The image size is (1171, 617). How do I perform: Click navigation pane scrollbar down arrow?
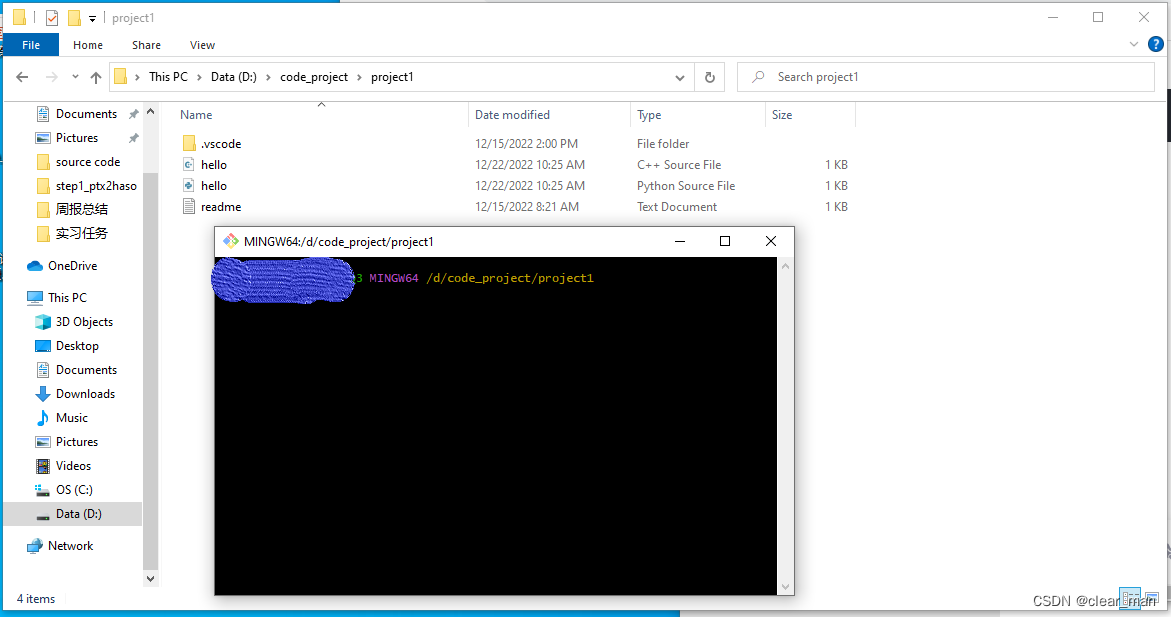(x=150, y=578)
